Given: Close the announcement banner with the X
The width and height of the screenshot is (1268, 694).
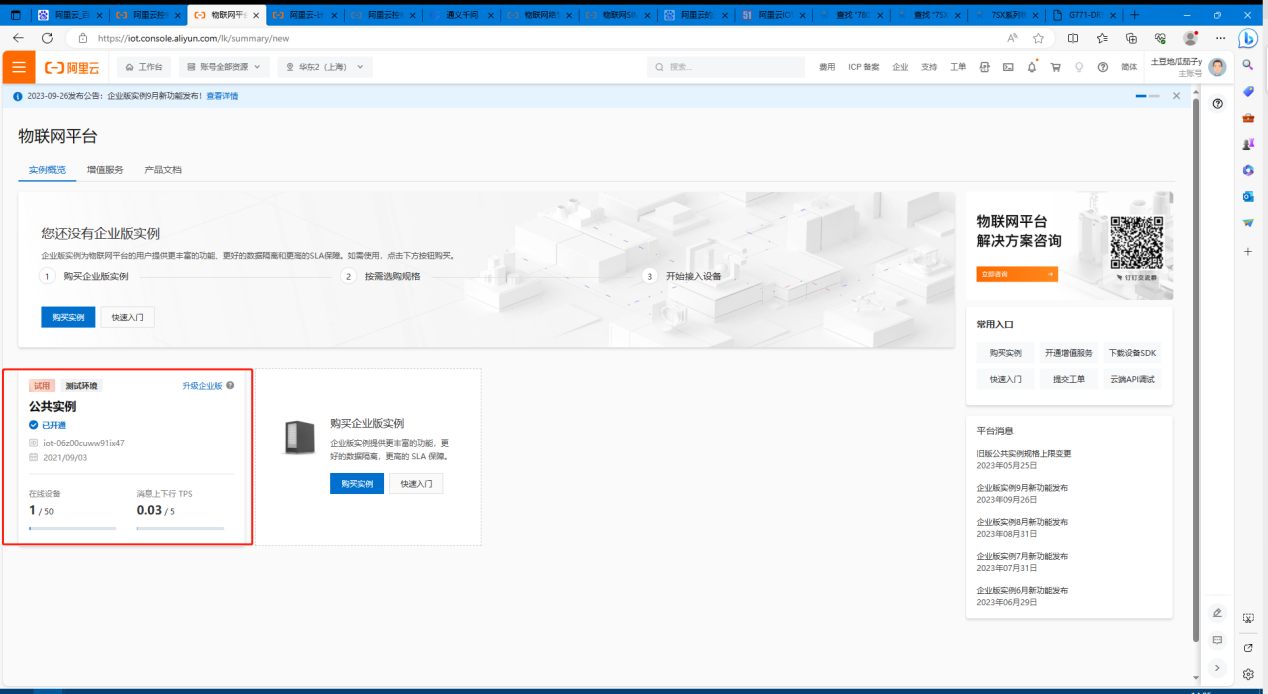Looking at the screenshot, I should tap(1176, 95).
